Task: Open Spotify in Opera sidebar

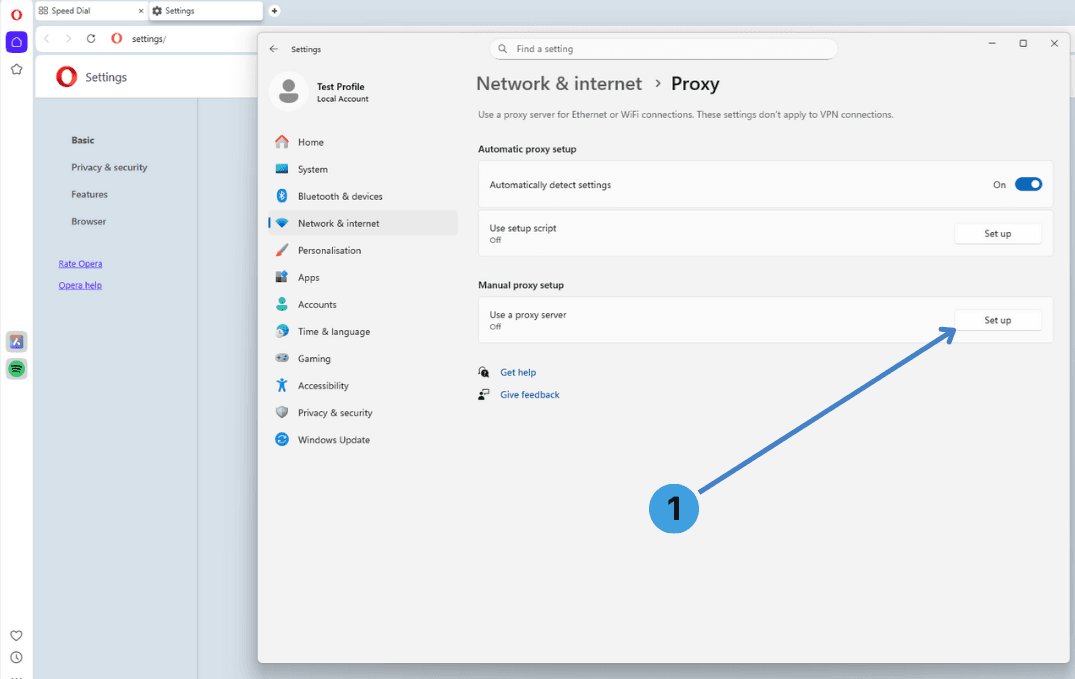Action: [16, 369]
